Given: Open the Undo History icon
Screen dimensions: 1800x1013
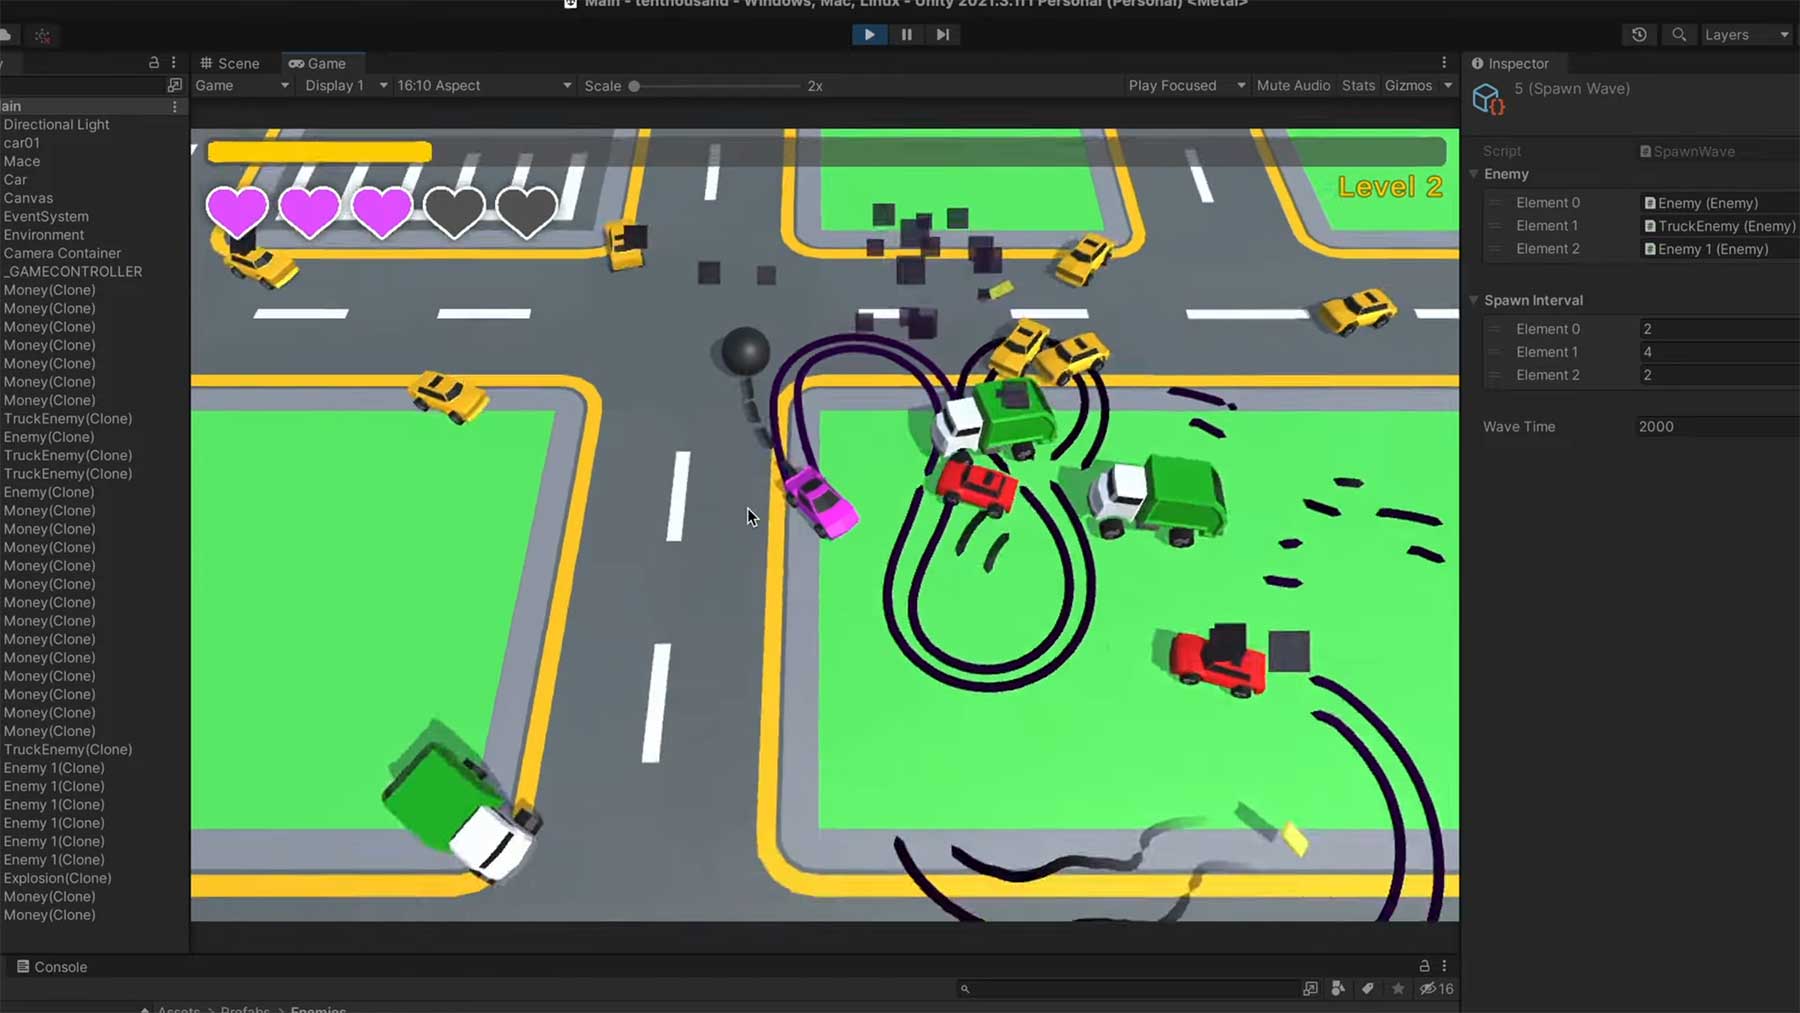Looking at the screenshot, I should (1639, 35).
